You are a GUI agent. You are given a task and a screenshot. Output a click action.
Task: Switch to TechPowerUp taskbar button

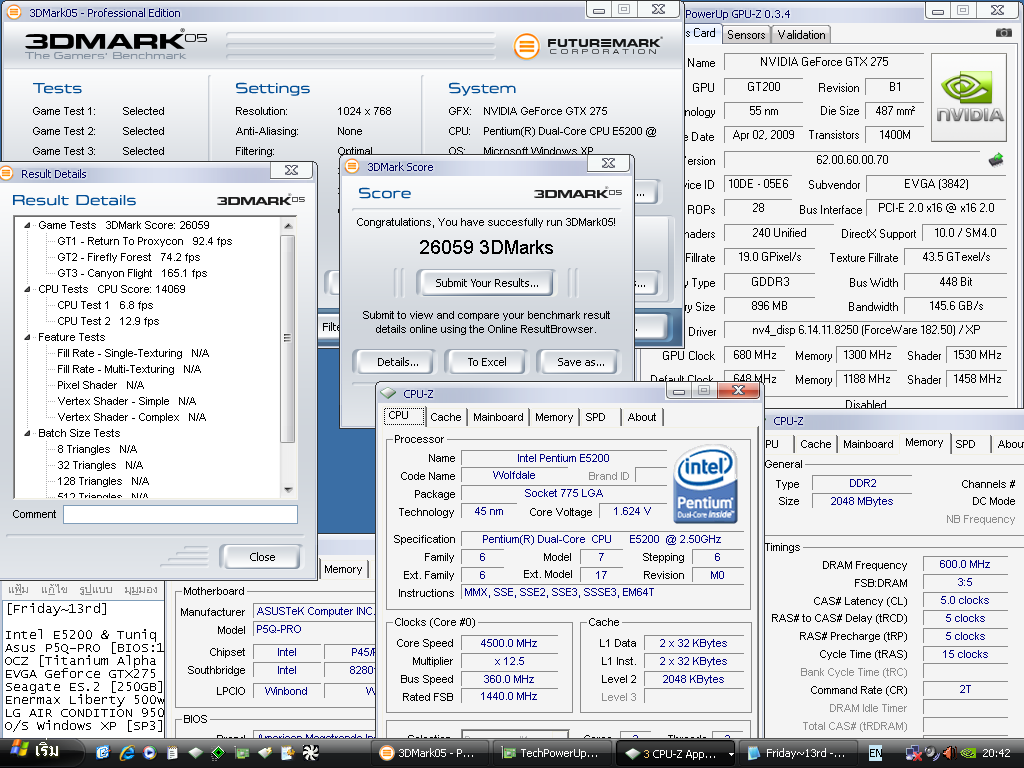(x=553, y=753)
